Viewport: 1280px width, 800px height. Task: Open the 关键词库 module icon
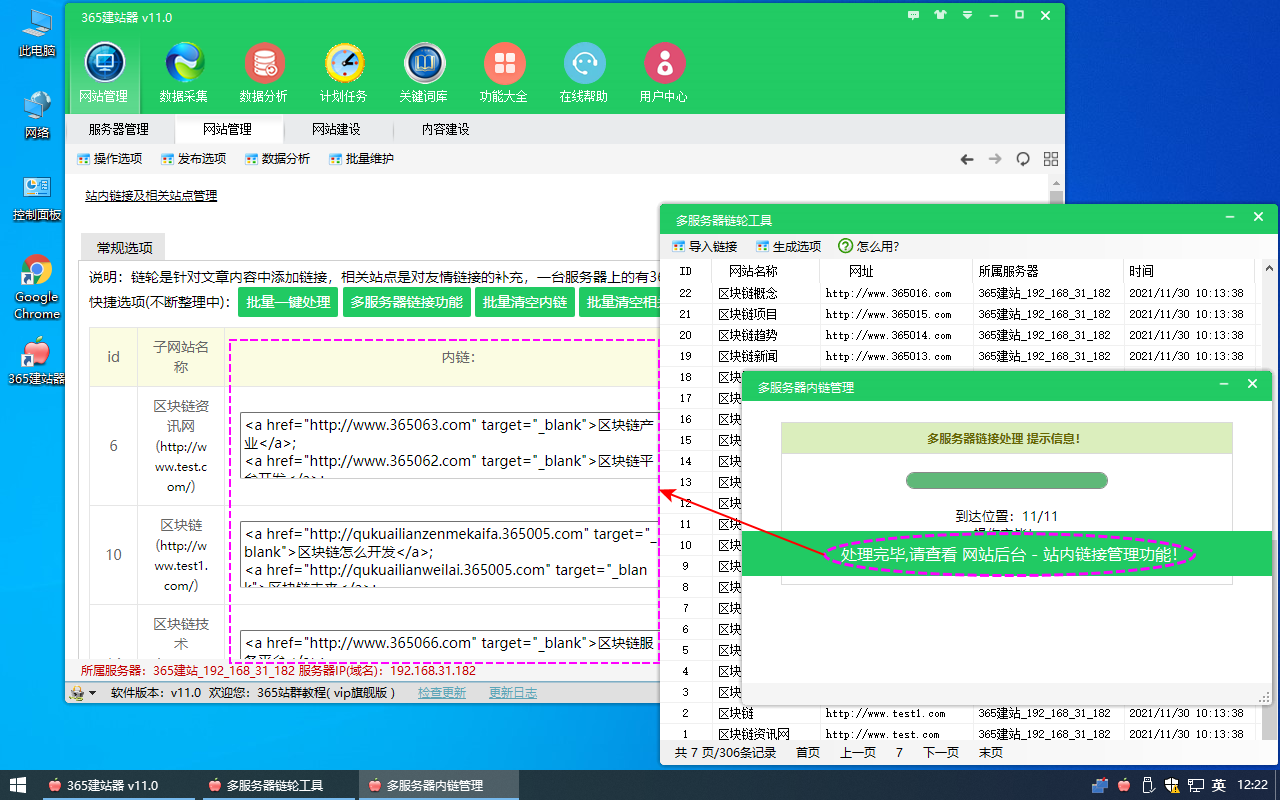click(x=424, y=73)
